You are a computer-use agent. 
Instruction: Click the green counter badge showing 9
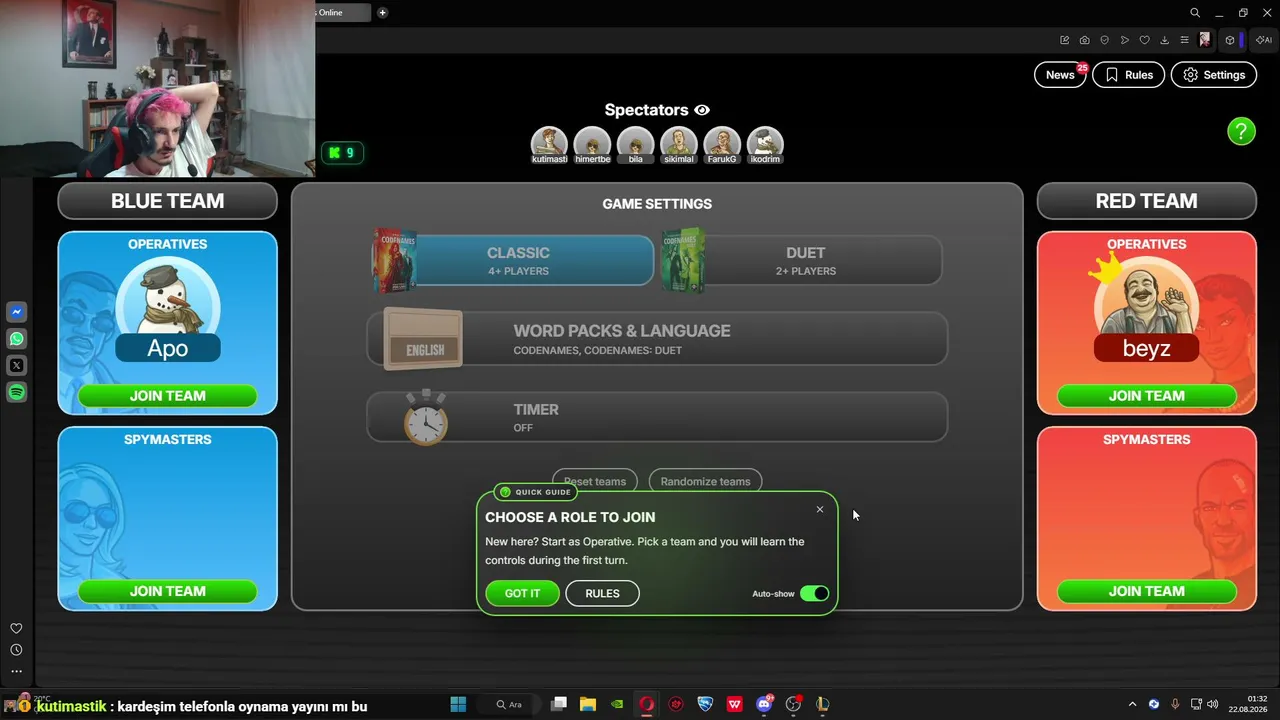[342, 153]
